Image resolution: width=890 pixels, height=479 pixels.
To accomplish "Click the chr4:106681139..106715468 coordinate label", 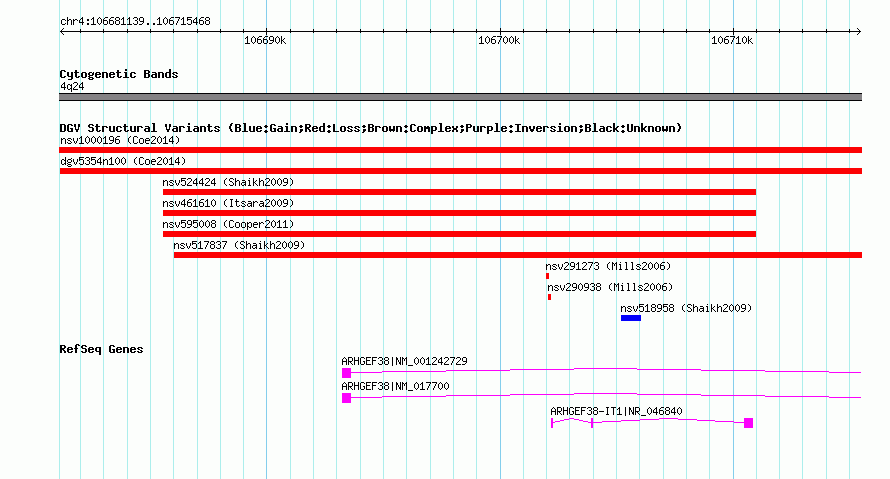I will (135, 21).
